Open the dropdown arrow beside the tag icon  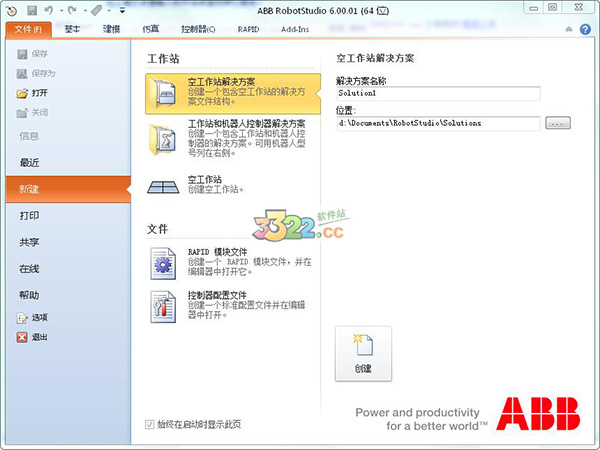[x=109, y=11]
